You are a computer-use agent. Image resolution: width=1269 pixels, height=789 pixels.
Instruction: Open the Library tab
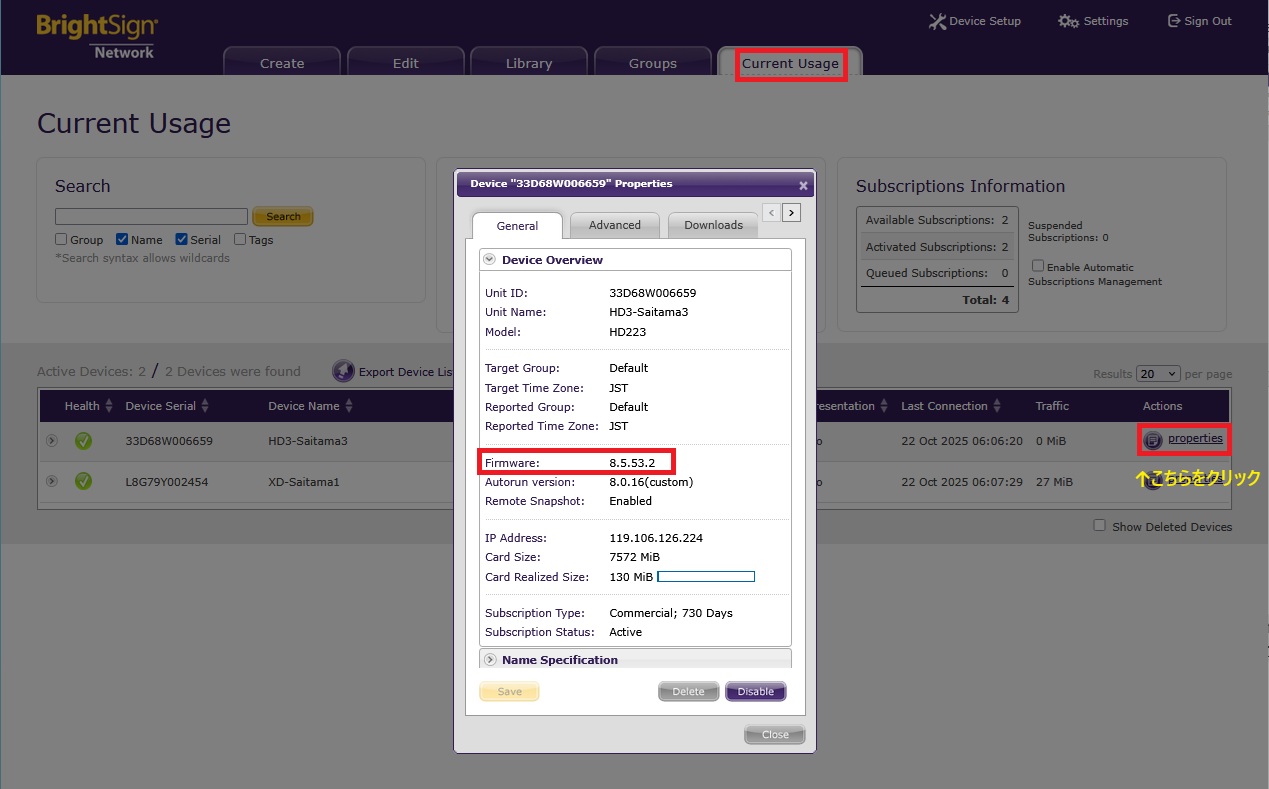click(x=529, y=63)
